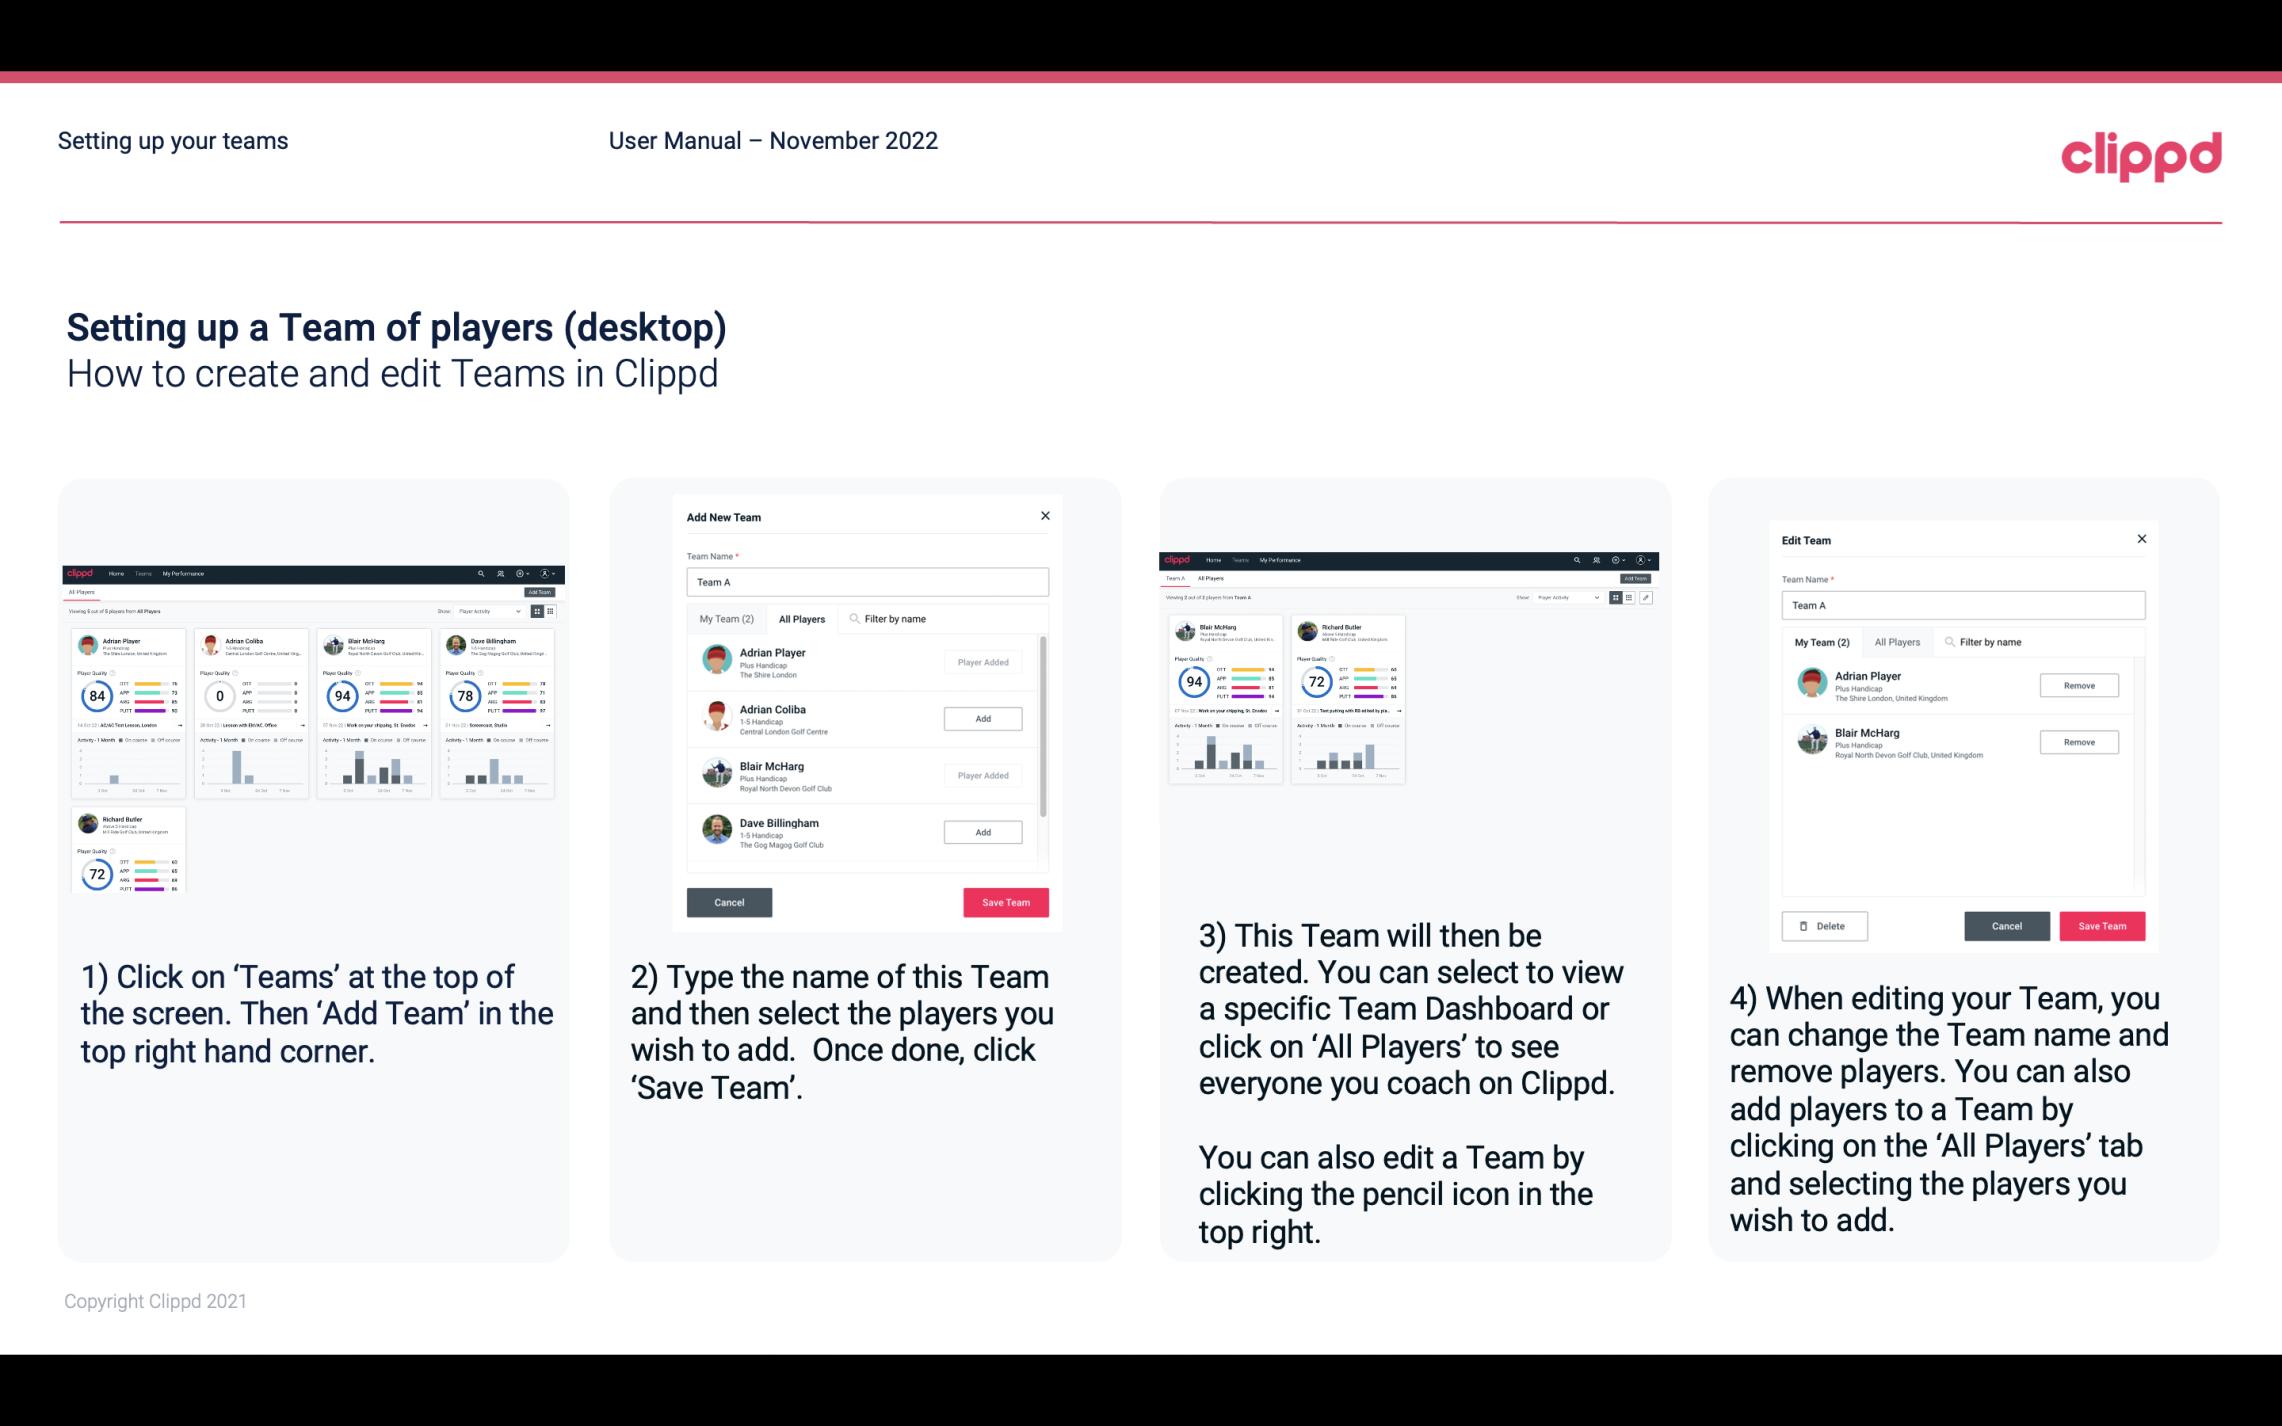Type in the Team Name input field
The height and width of the screenshot is (1426, 2282).
click(867, 580)
